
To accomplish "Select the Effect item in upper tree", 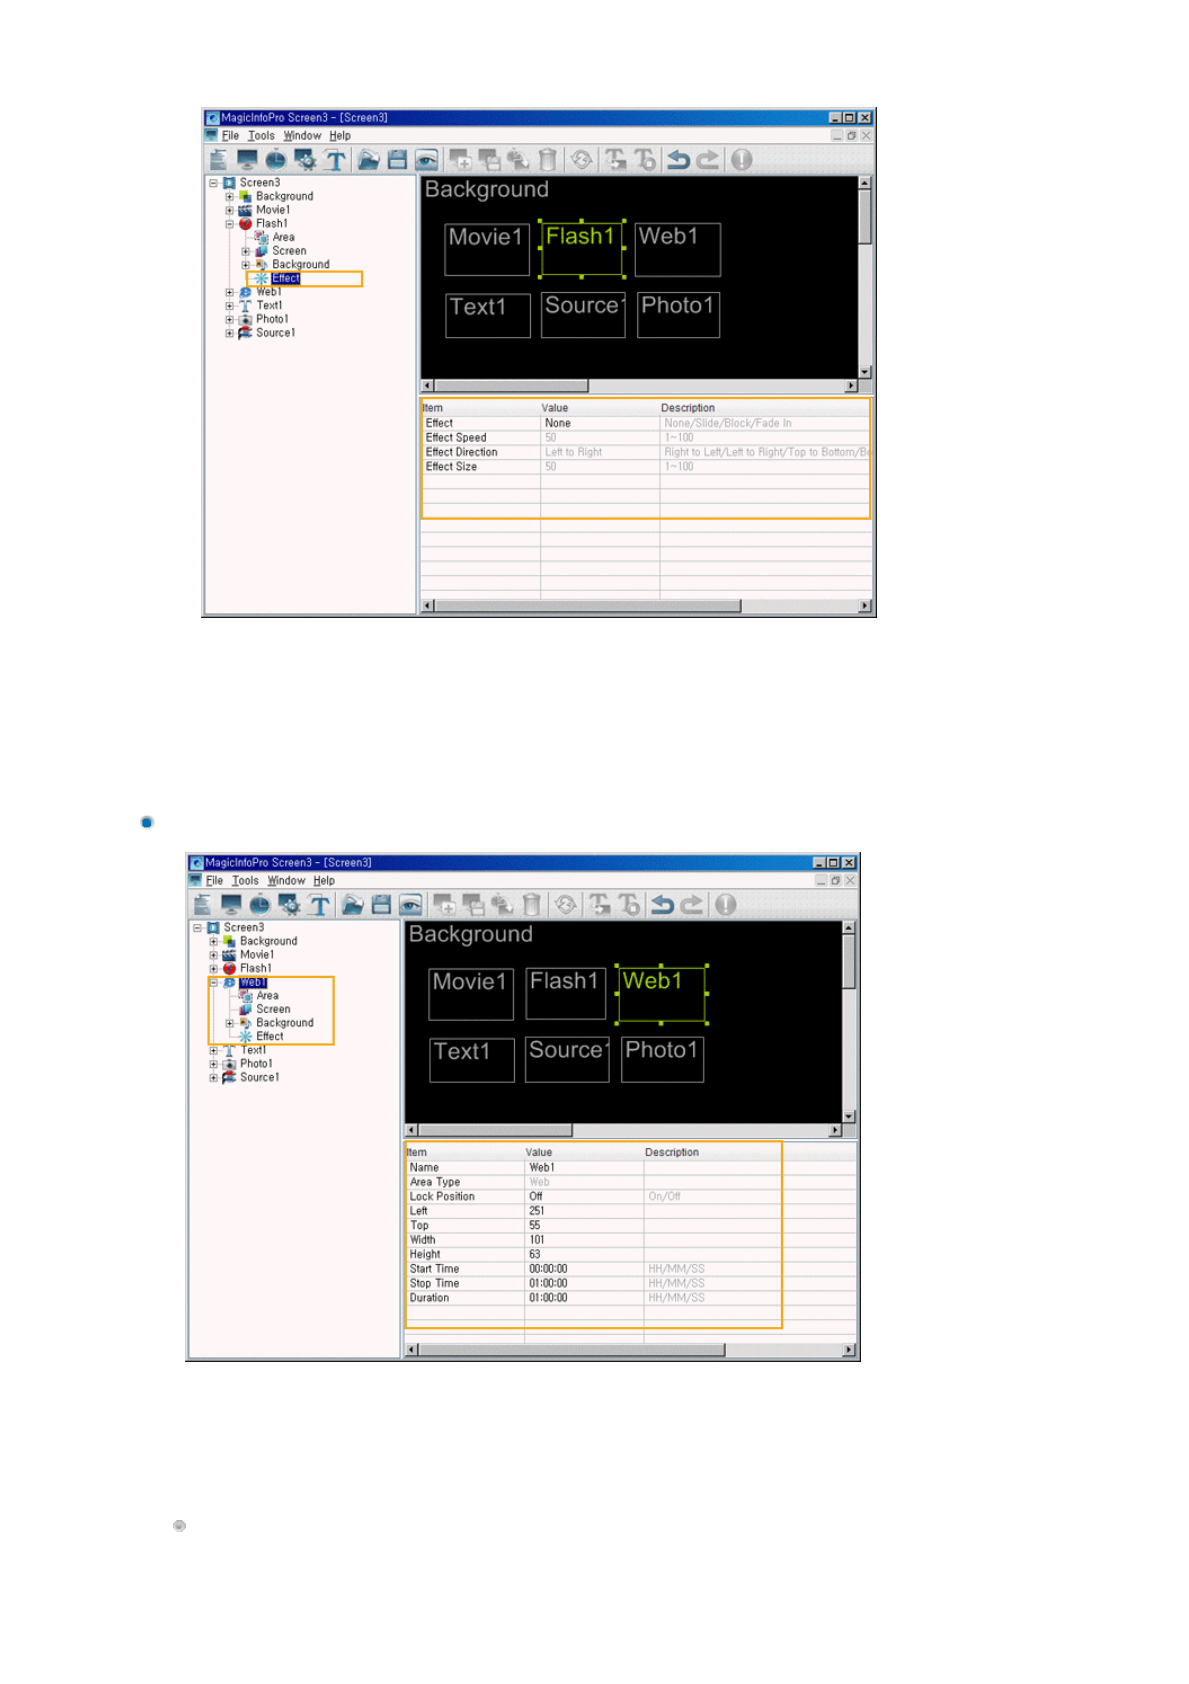I will 286,278.
